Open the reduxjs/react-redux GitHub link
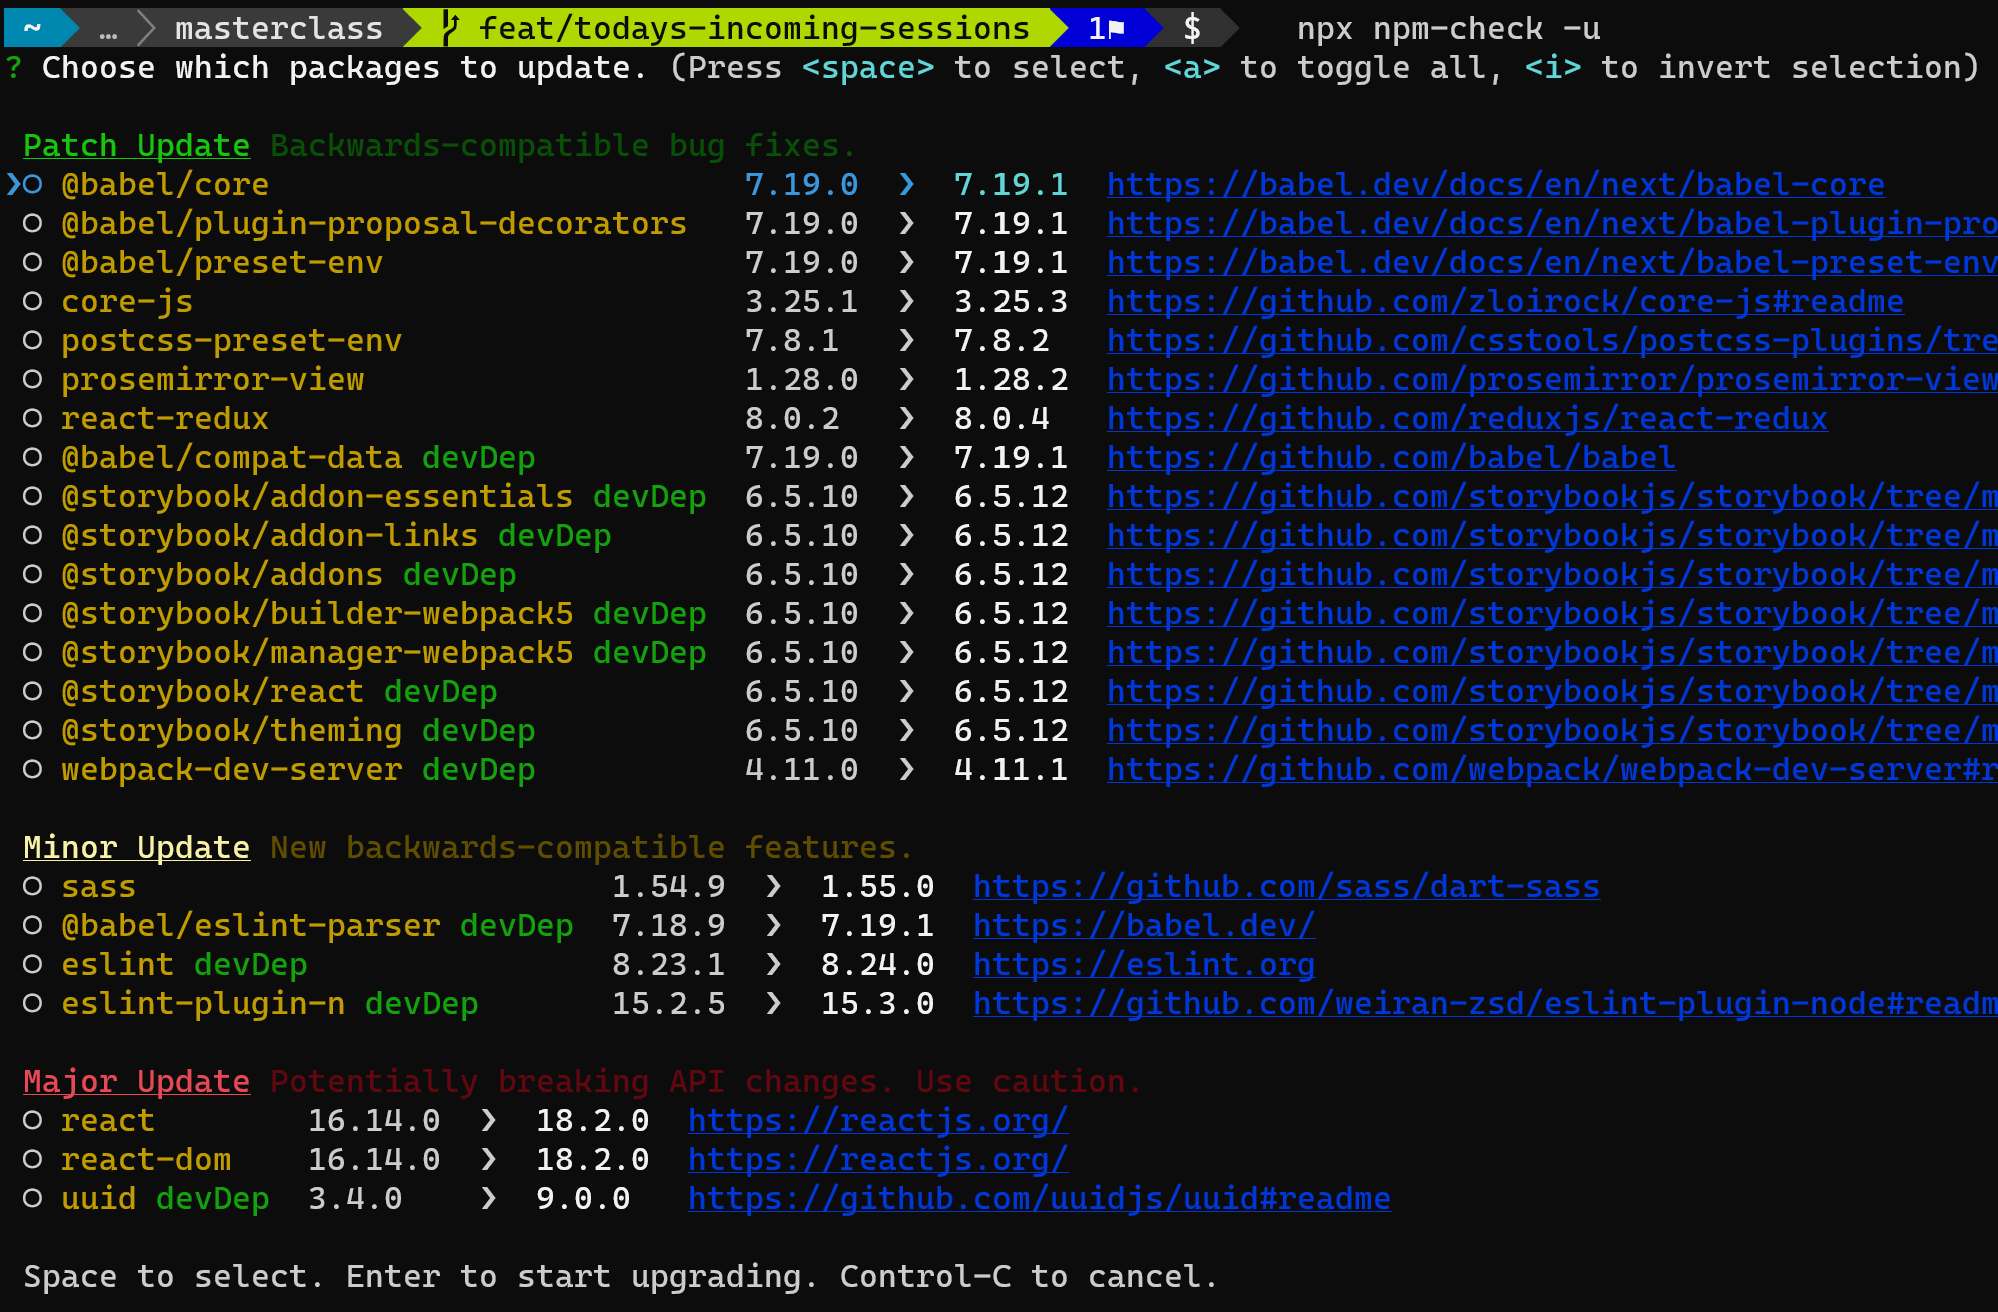 tap(1467, 419)
